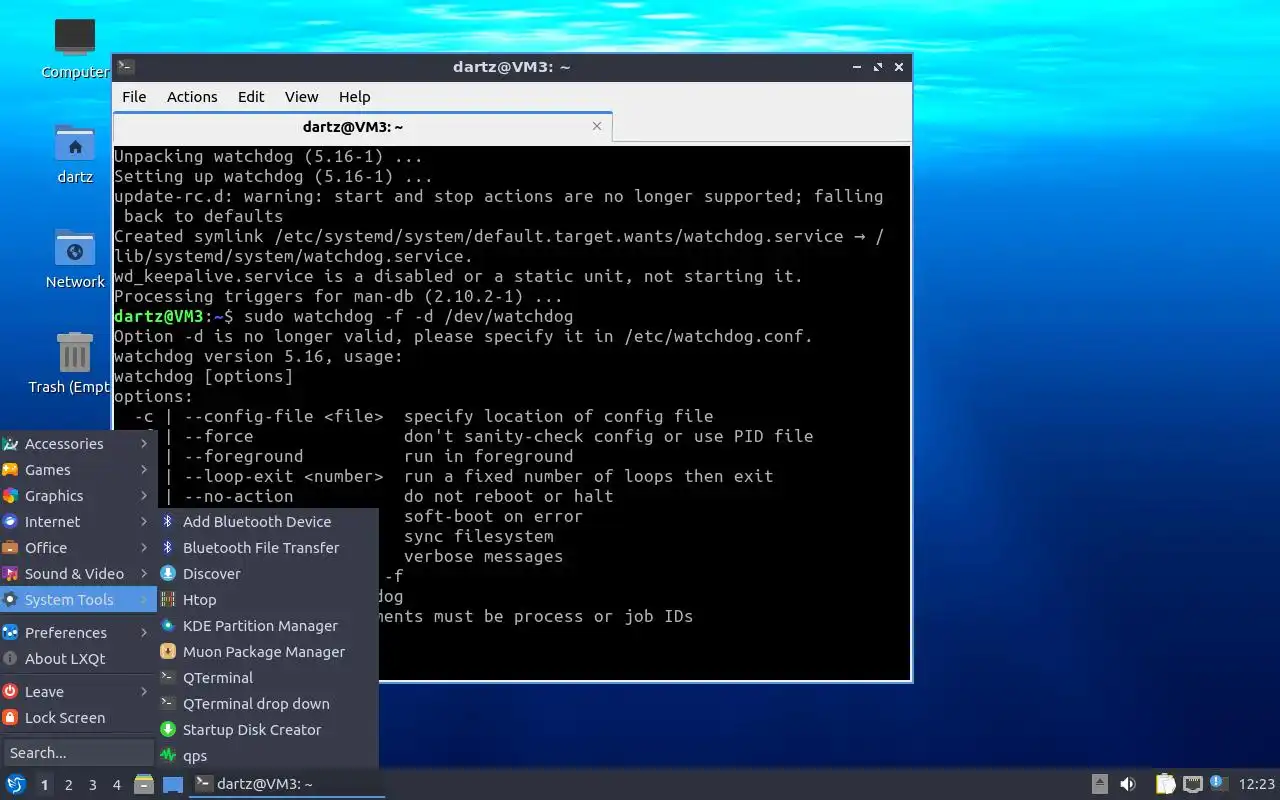Click the menu Search field
Viewport: 1280px width, 800px height.
78,752
